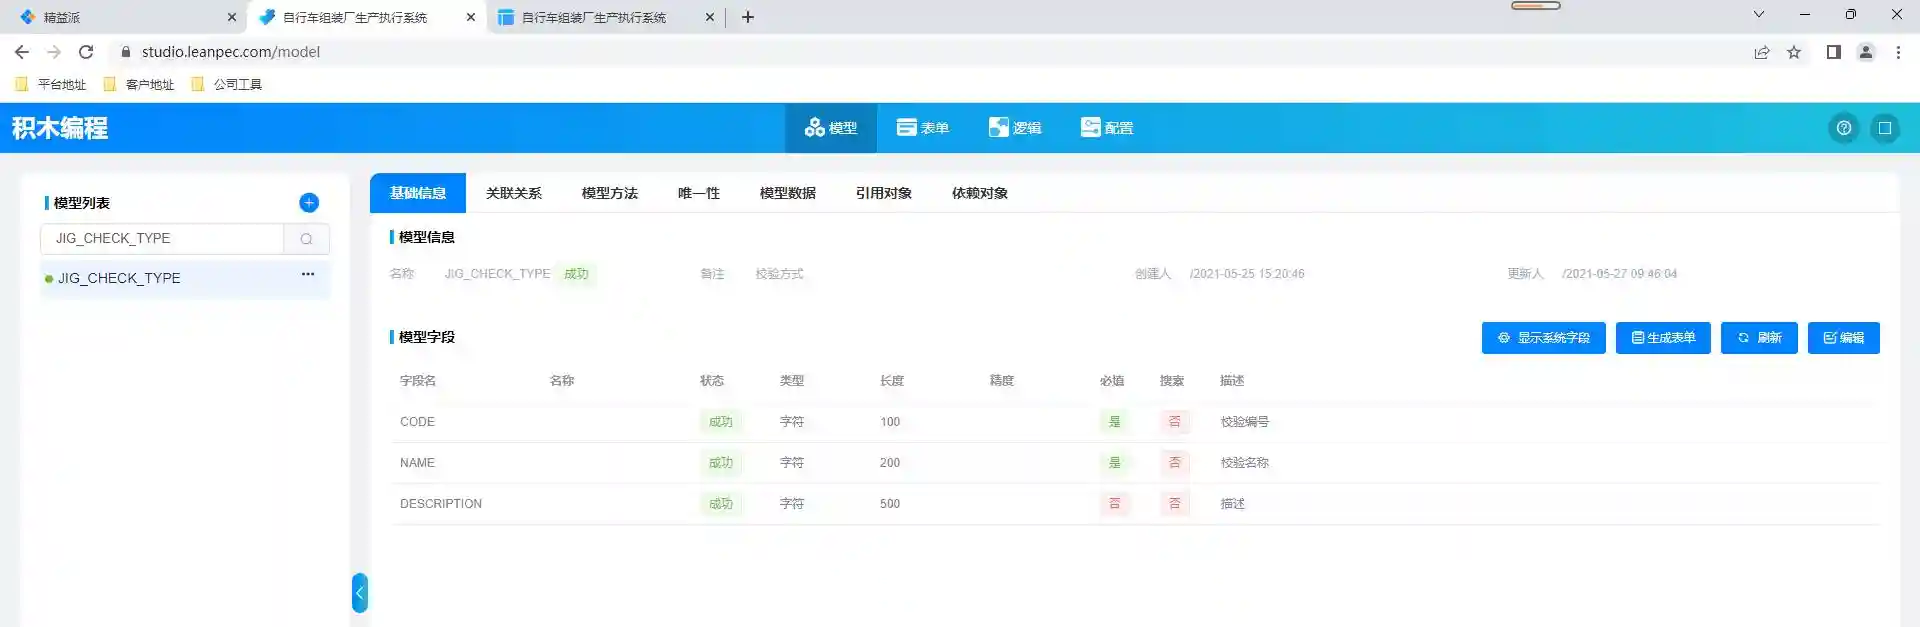Viewport: 1920px width, 627px height.
Task: Click the model search magnifier icon
Action: point(307,239)
